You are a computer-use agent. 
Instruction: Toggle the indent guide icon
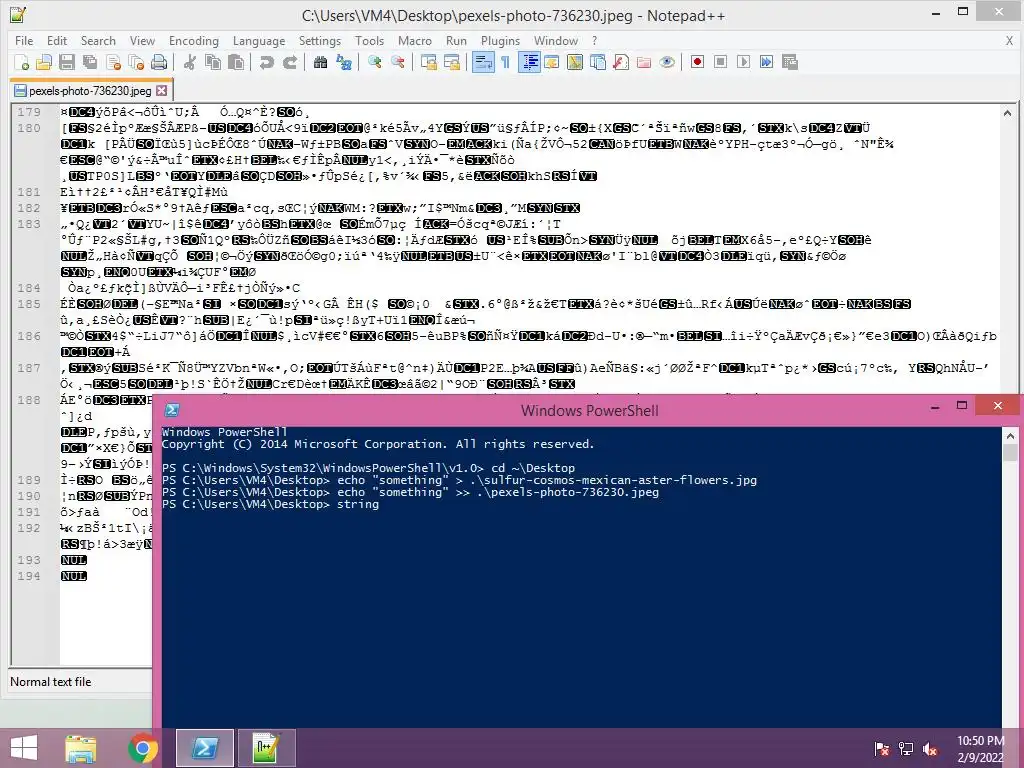530,62
